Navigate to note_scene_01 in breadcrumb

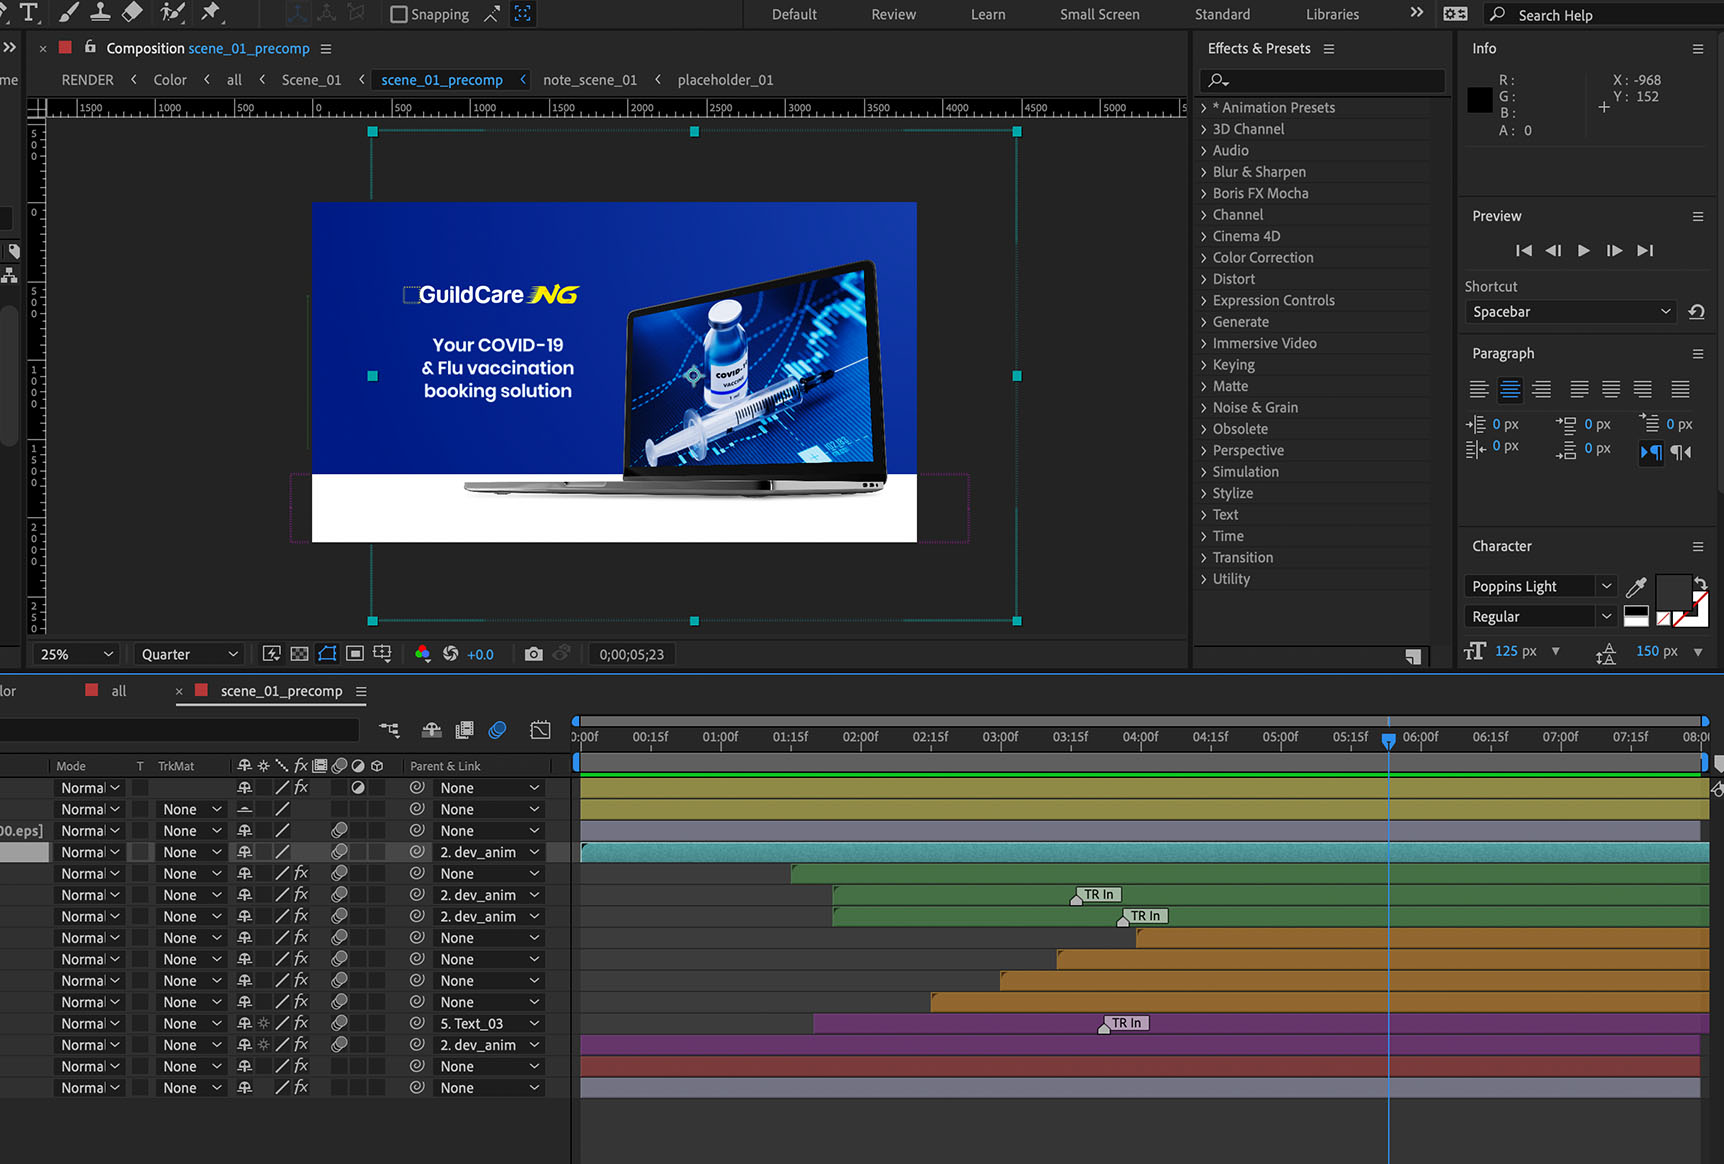589,80
